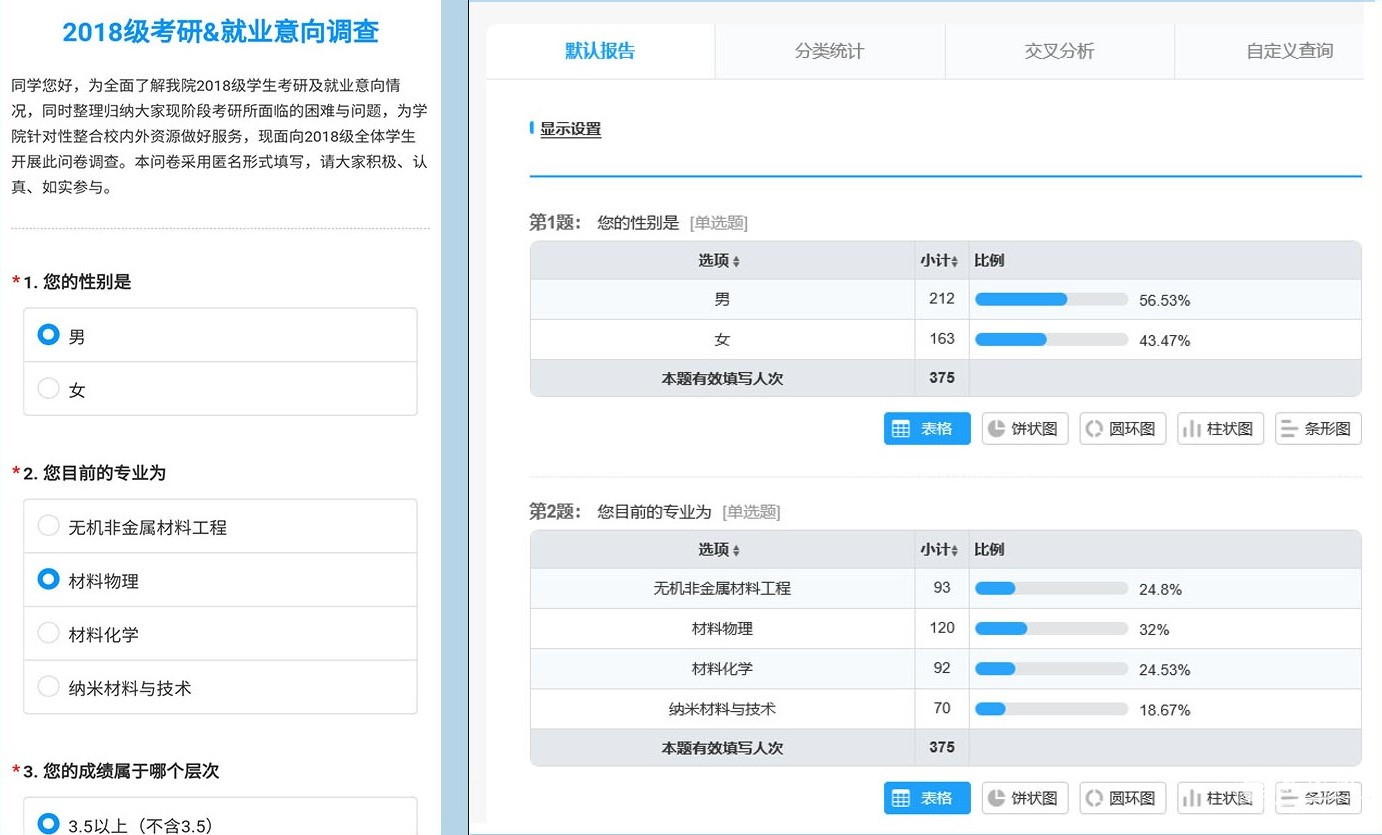The height and width of the screenshot is (835, 1382).
Task: Pick the 纳米材料与技术 radio option
Action: click(49, 687)
